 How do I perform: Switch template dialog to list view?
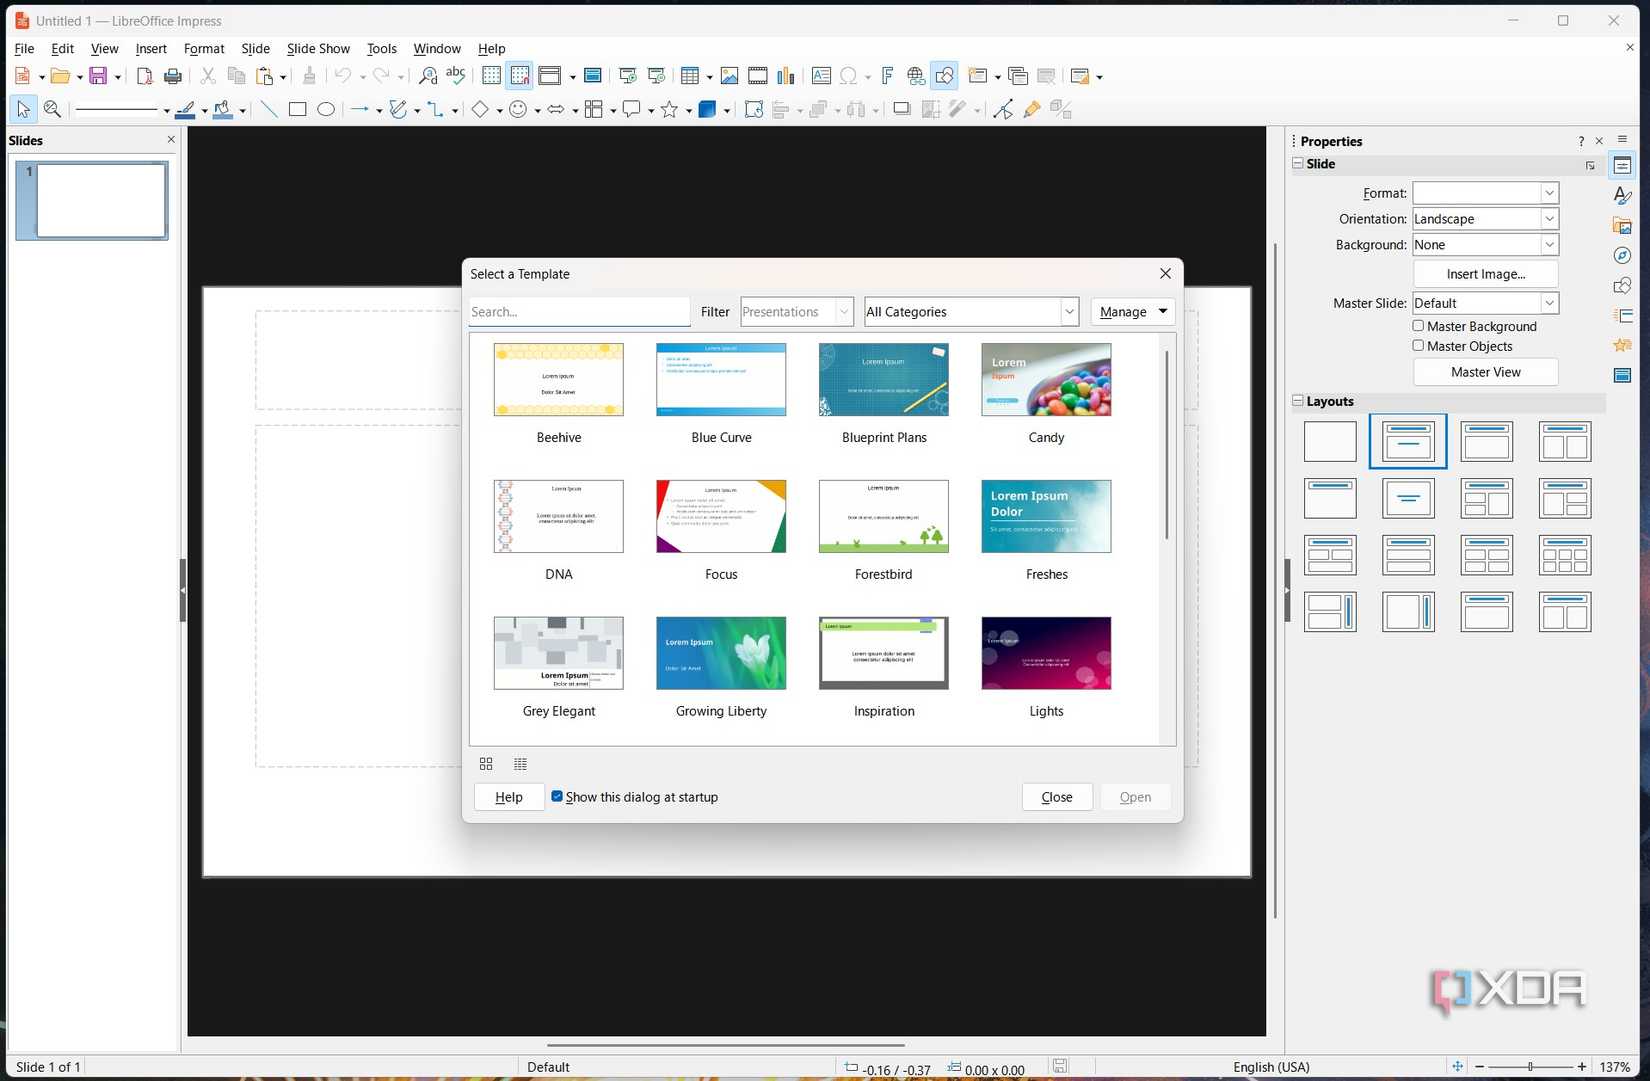[x=520, y=764]
